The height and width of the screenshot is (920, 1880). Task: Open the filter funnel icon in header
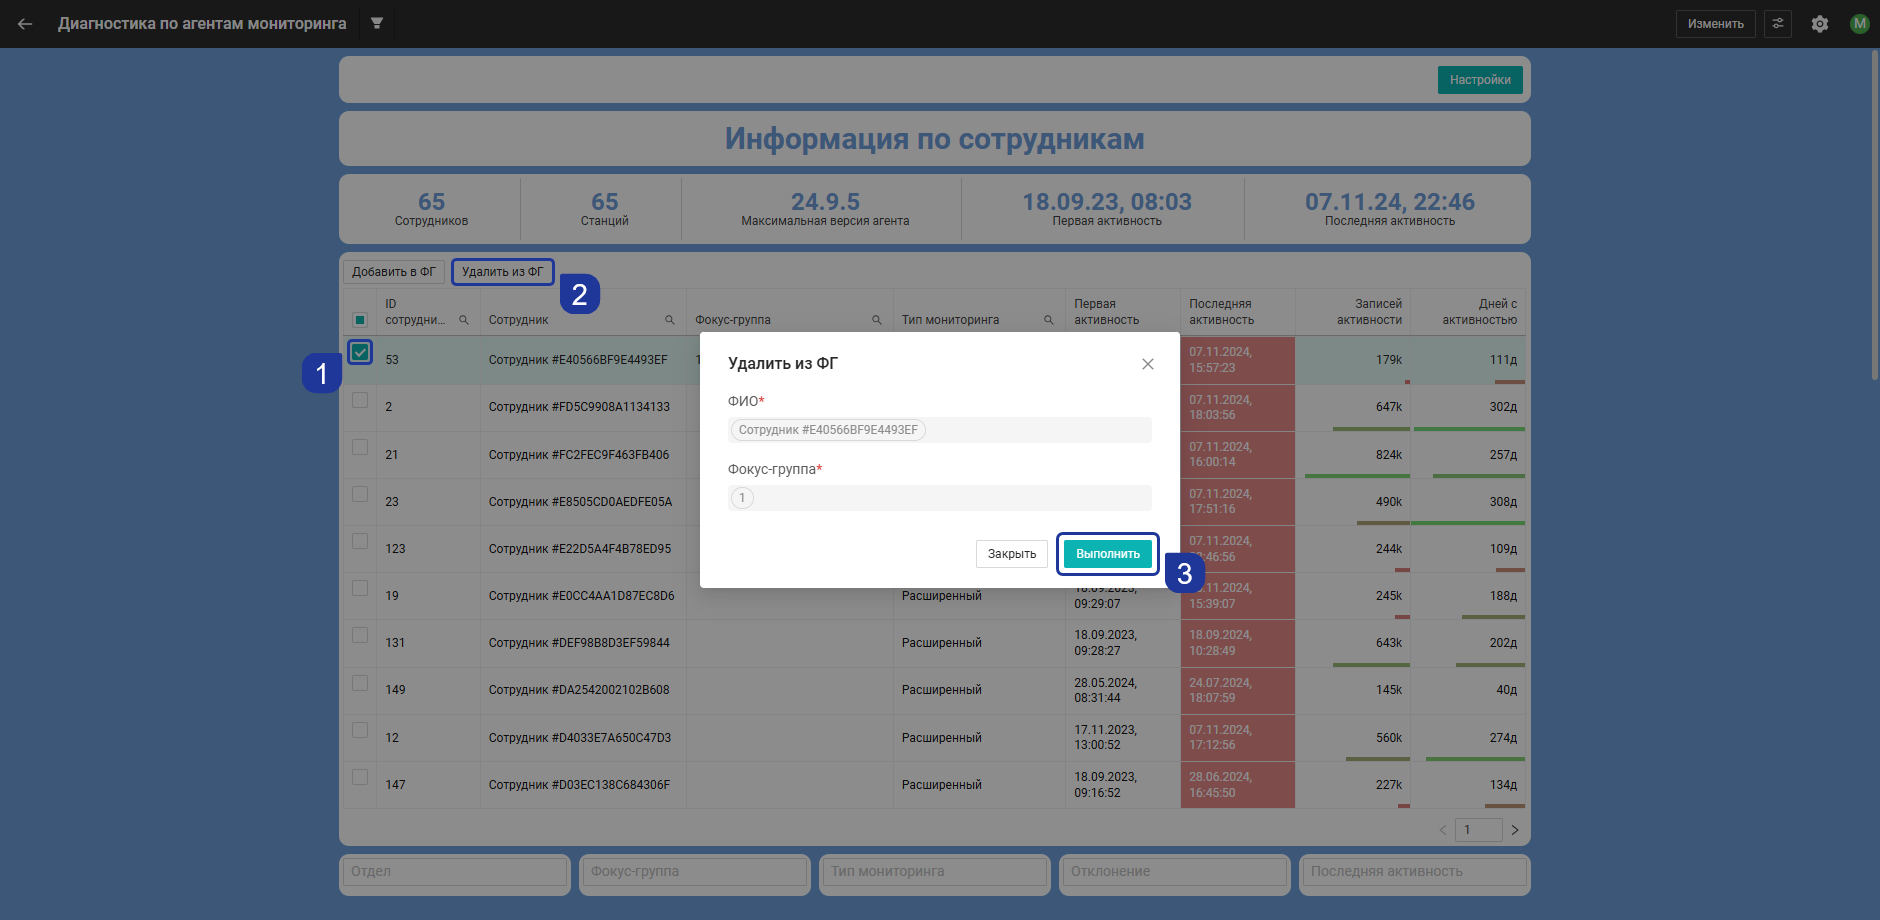377,23
